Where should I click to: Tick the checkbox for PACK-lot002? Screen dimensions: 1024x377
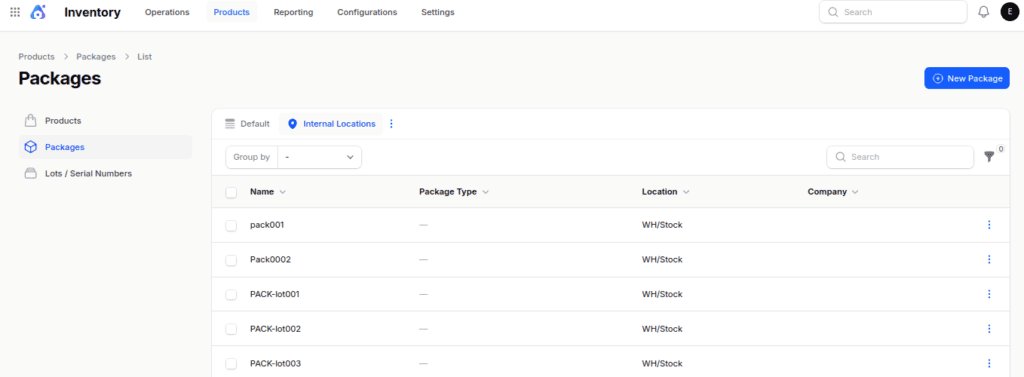tap(231, 329)
